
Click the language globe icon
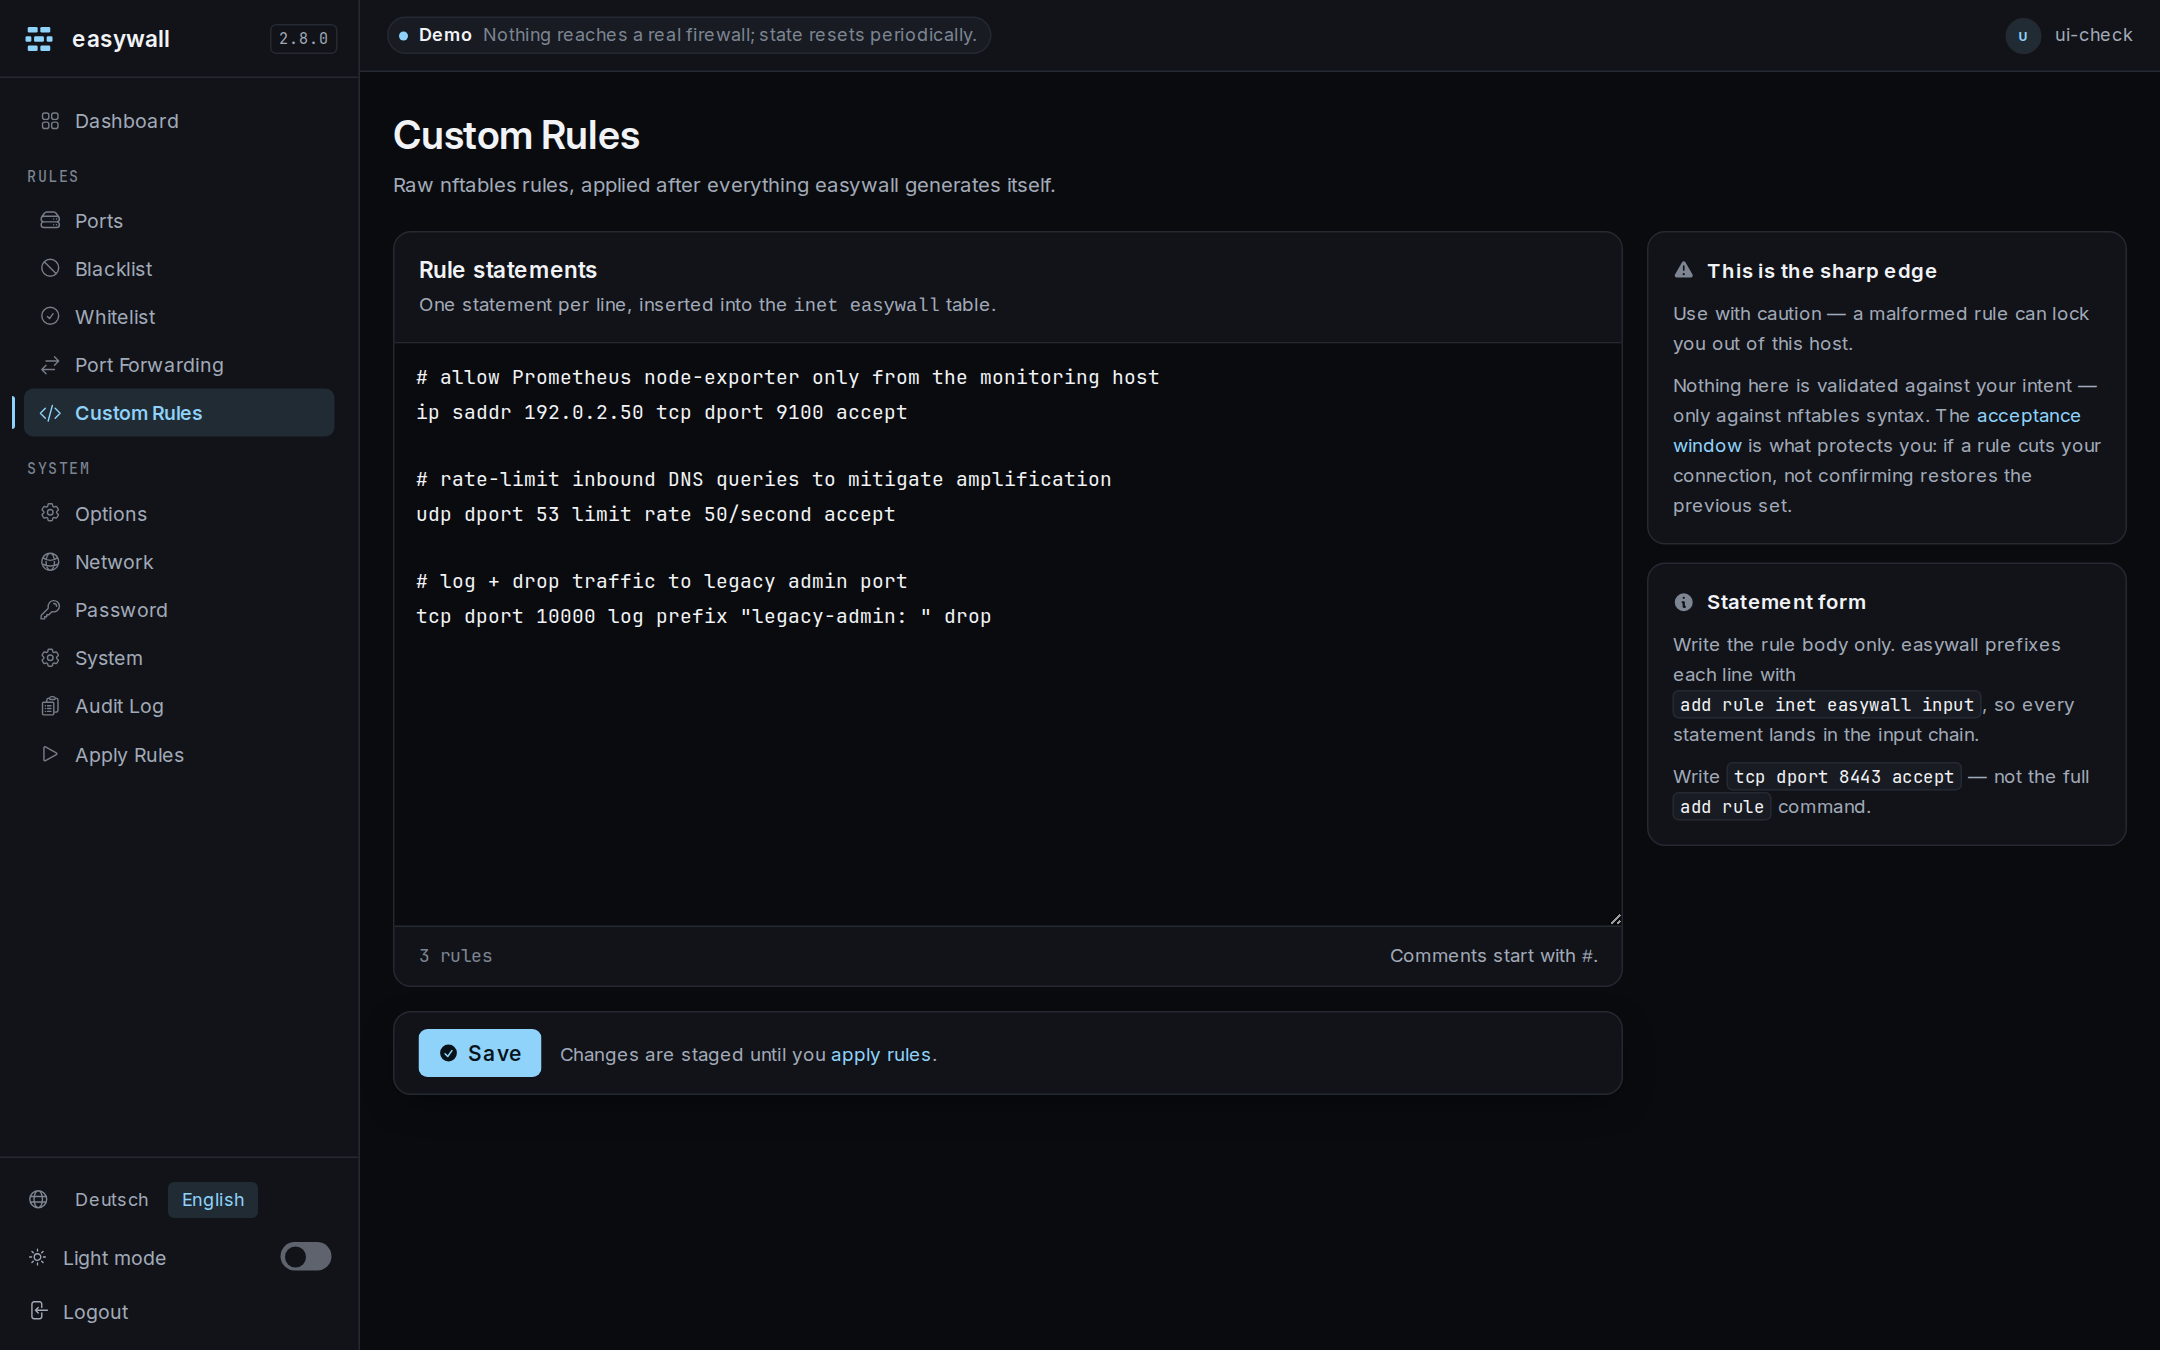38,1199
